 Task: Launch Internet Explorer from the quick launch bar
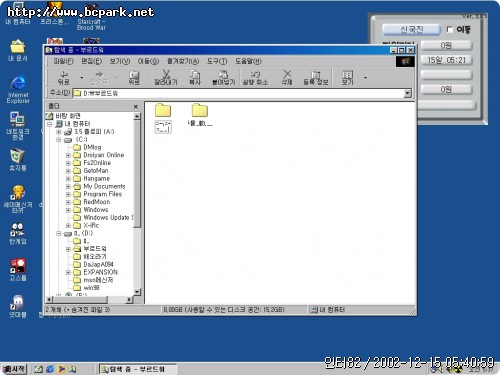[x=50, y=369]
